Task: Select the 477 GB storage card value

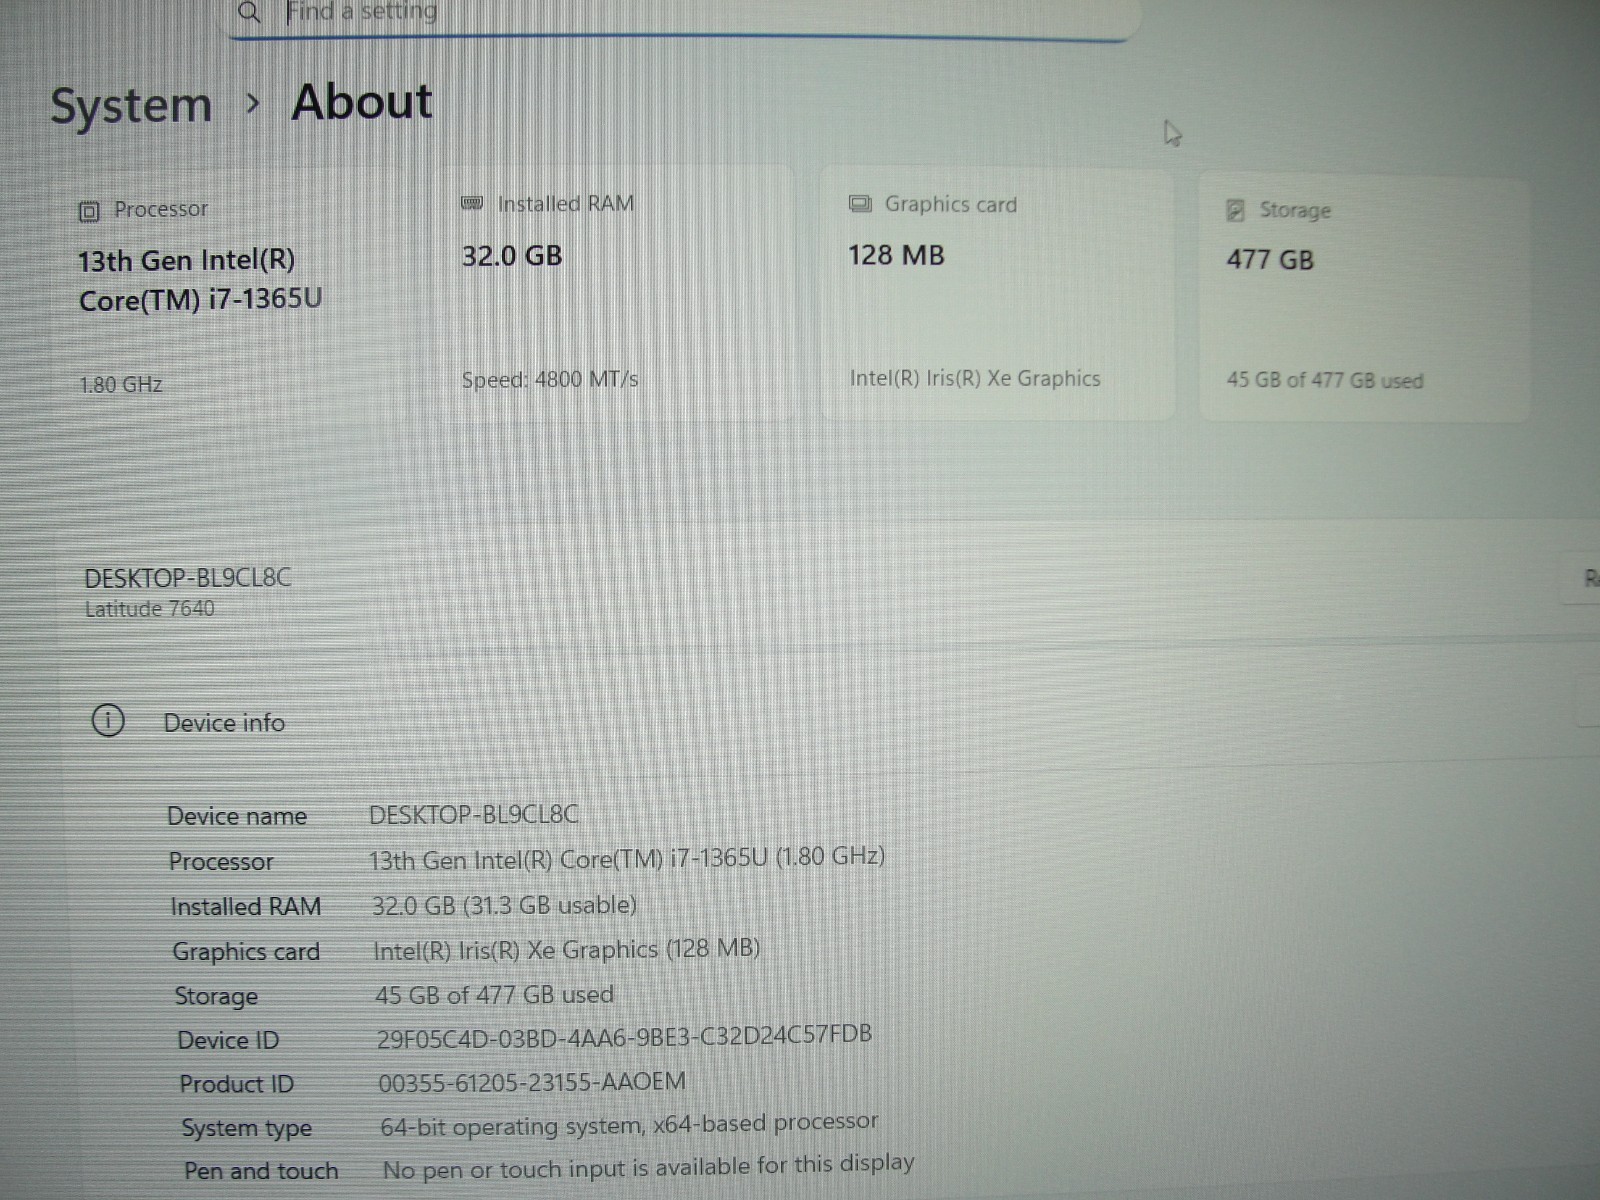Action: [x=1270, y=260]
